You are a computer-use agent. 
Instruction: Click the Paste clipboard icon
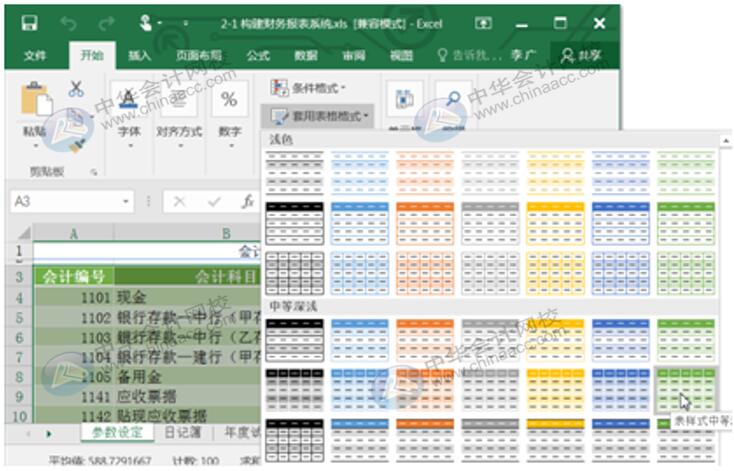36,99
